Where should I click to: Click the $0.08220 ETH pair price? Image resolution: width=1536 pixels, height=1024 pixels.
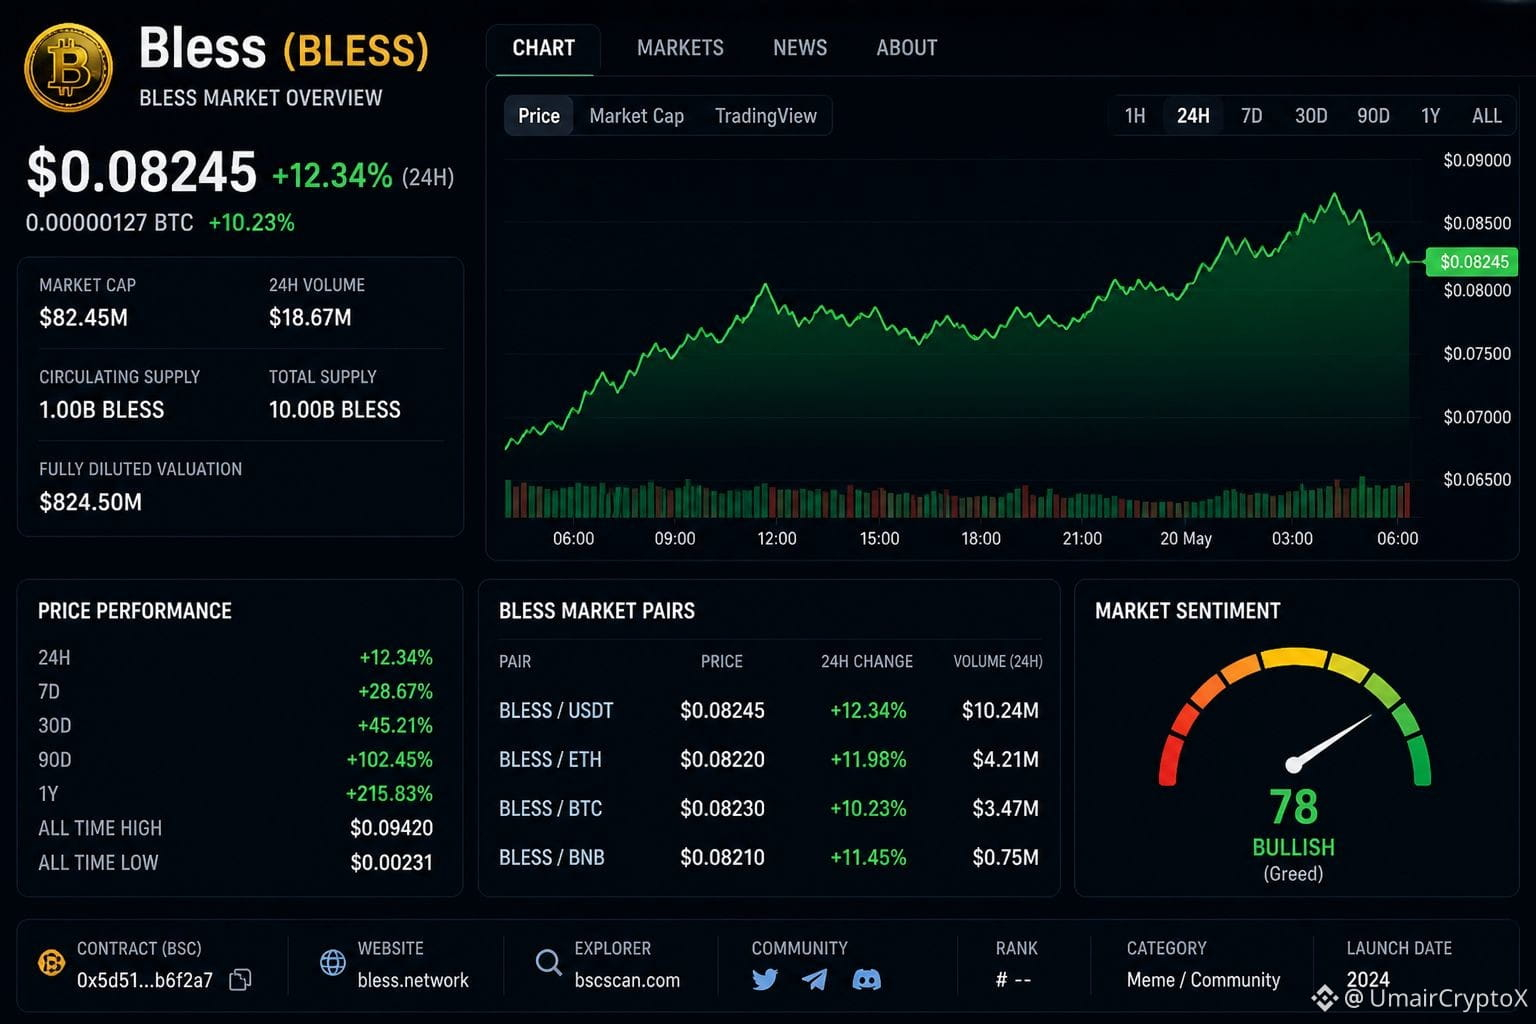point(722,760)
